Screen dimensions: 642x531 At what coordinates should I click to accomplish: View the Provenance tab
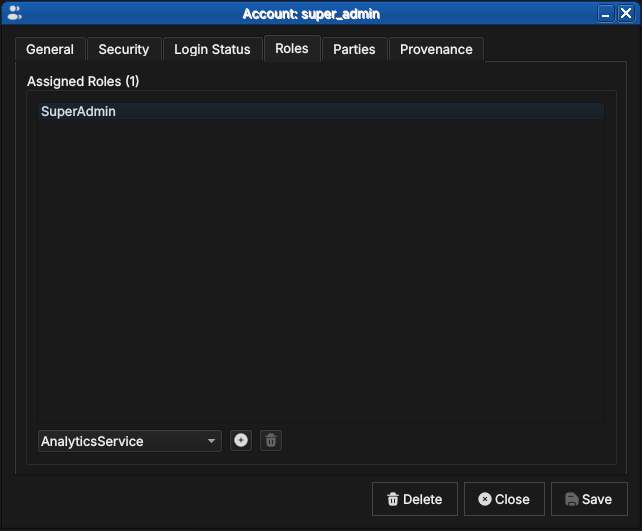pyautogui.click(x=436, y=49)
